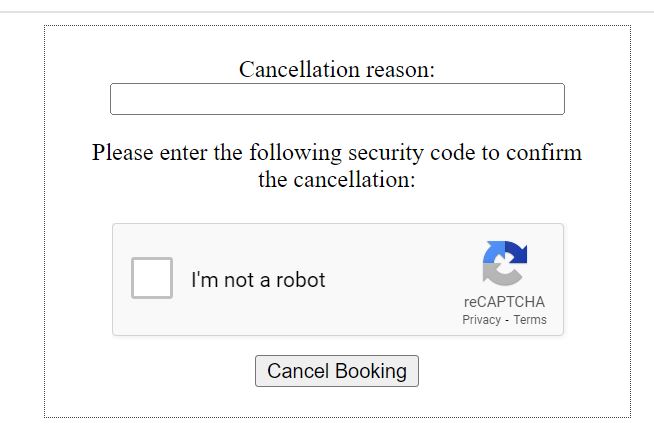Click the dash separator between Privacy and Terms
654x433 pixels.
pos(507,320)
